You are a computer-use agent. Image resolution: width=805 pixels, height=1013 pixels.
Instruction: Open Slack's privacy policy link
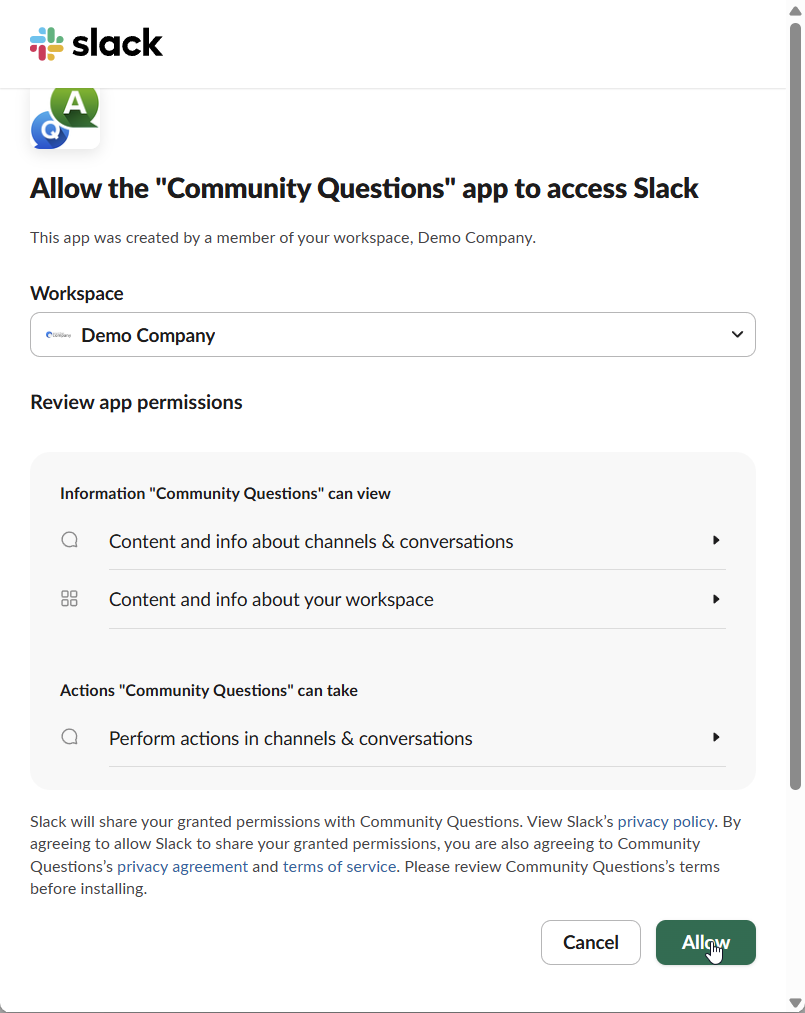pos(665,821)
